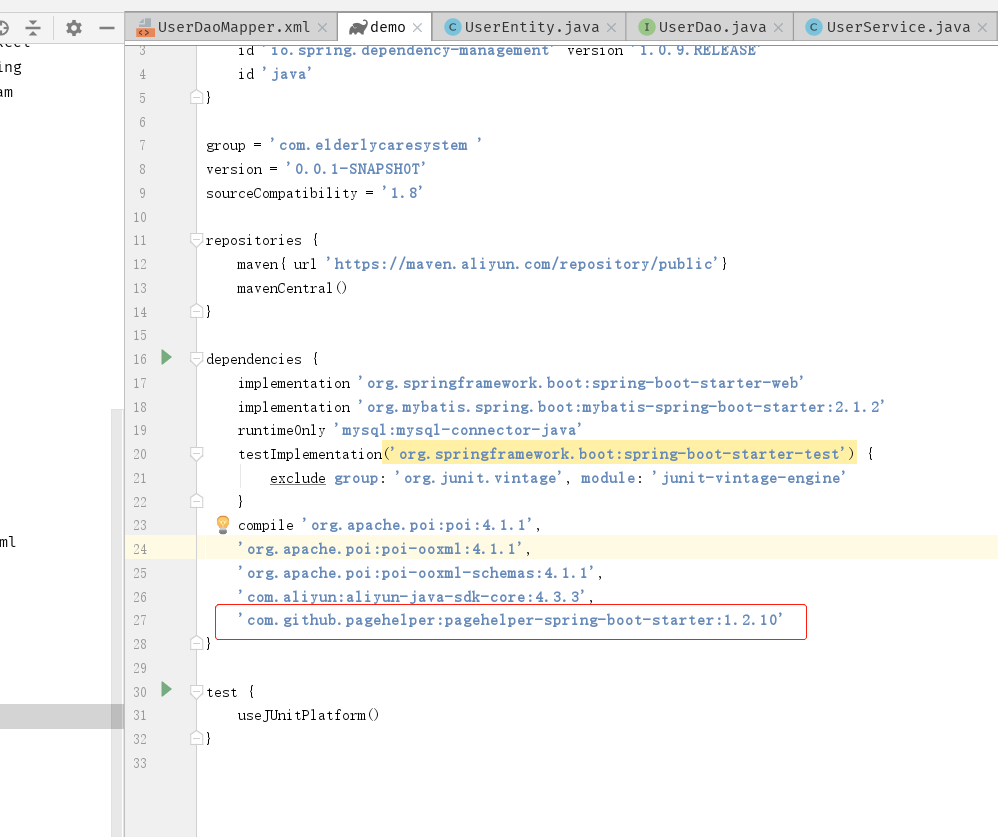Click line number 16 in the gutter
The width and height of the screenshot is (998, 837).
pos(140,359)
